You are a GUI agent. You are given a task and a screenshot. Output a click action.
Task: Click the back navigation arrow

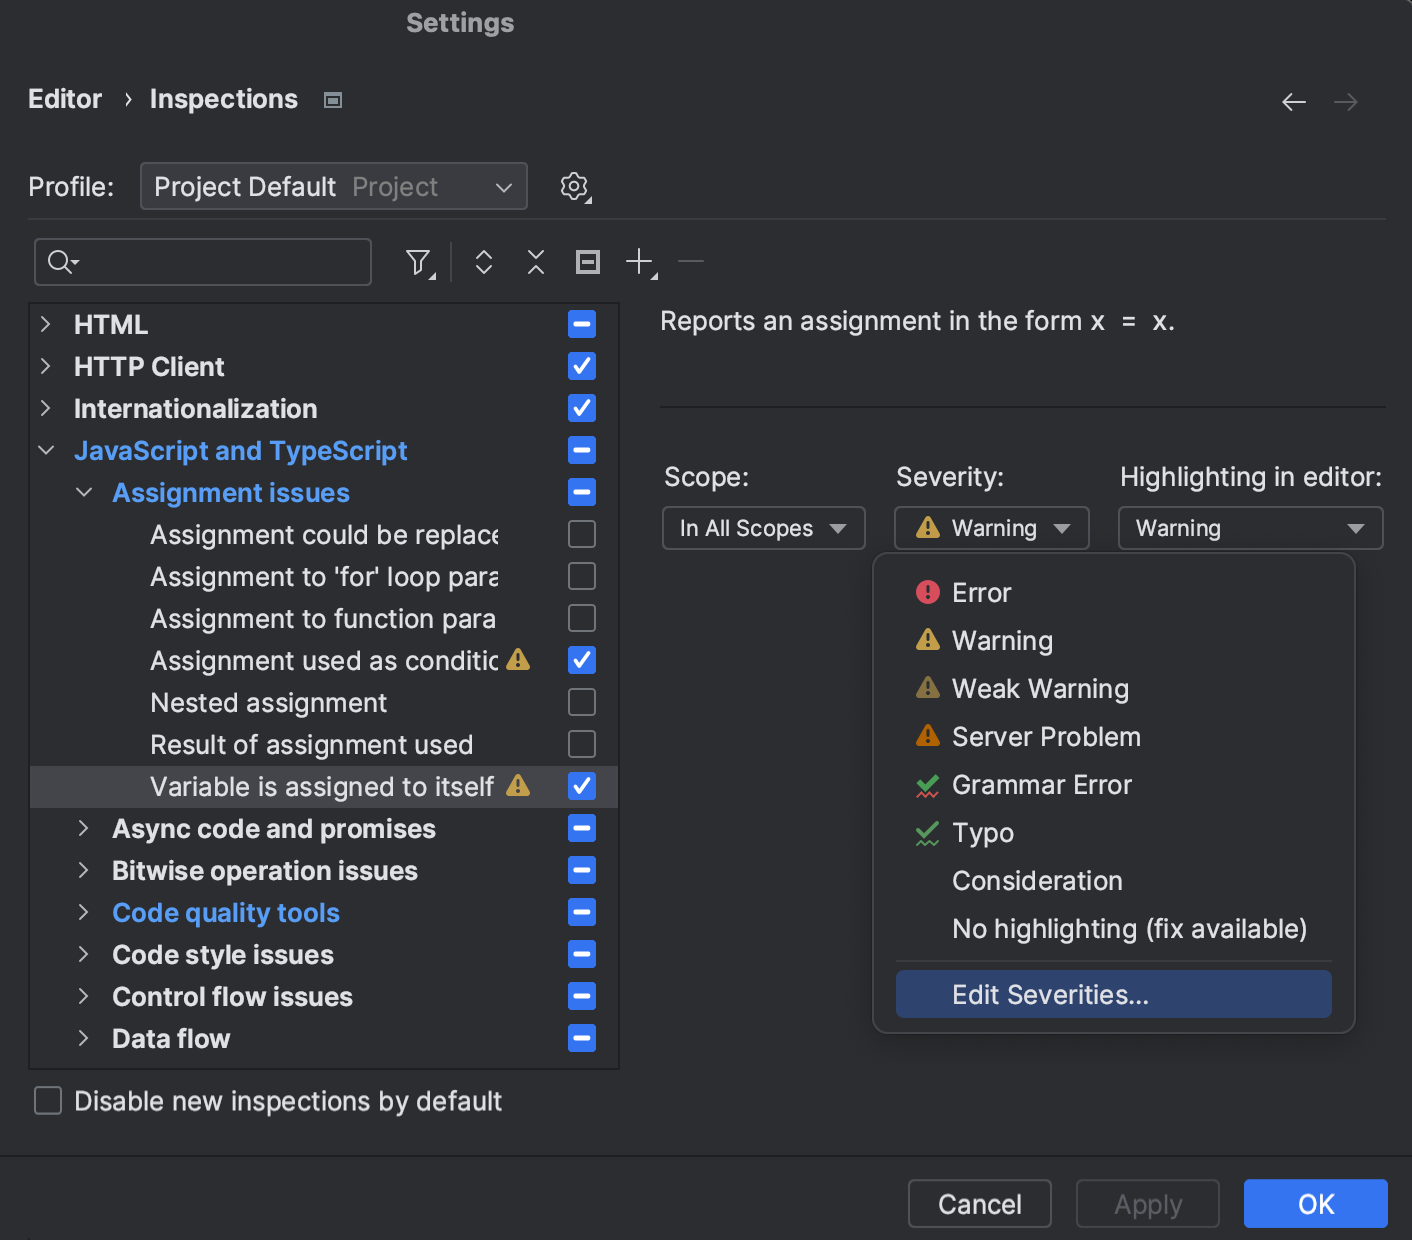(1293, 101)
